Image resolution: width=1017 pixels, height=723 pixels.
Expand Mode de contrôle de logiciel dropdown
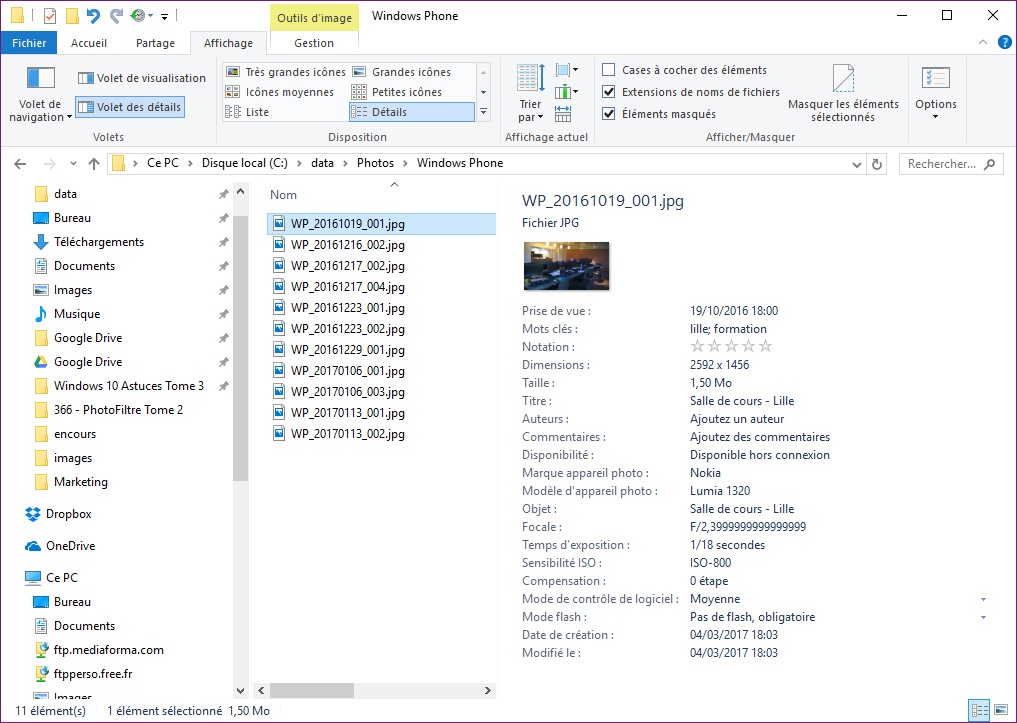click(x=983, y=600)
